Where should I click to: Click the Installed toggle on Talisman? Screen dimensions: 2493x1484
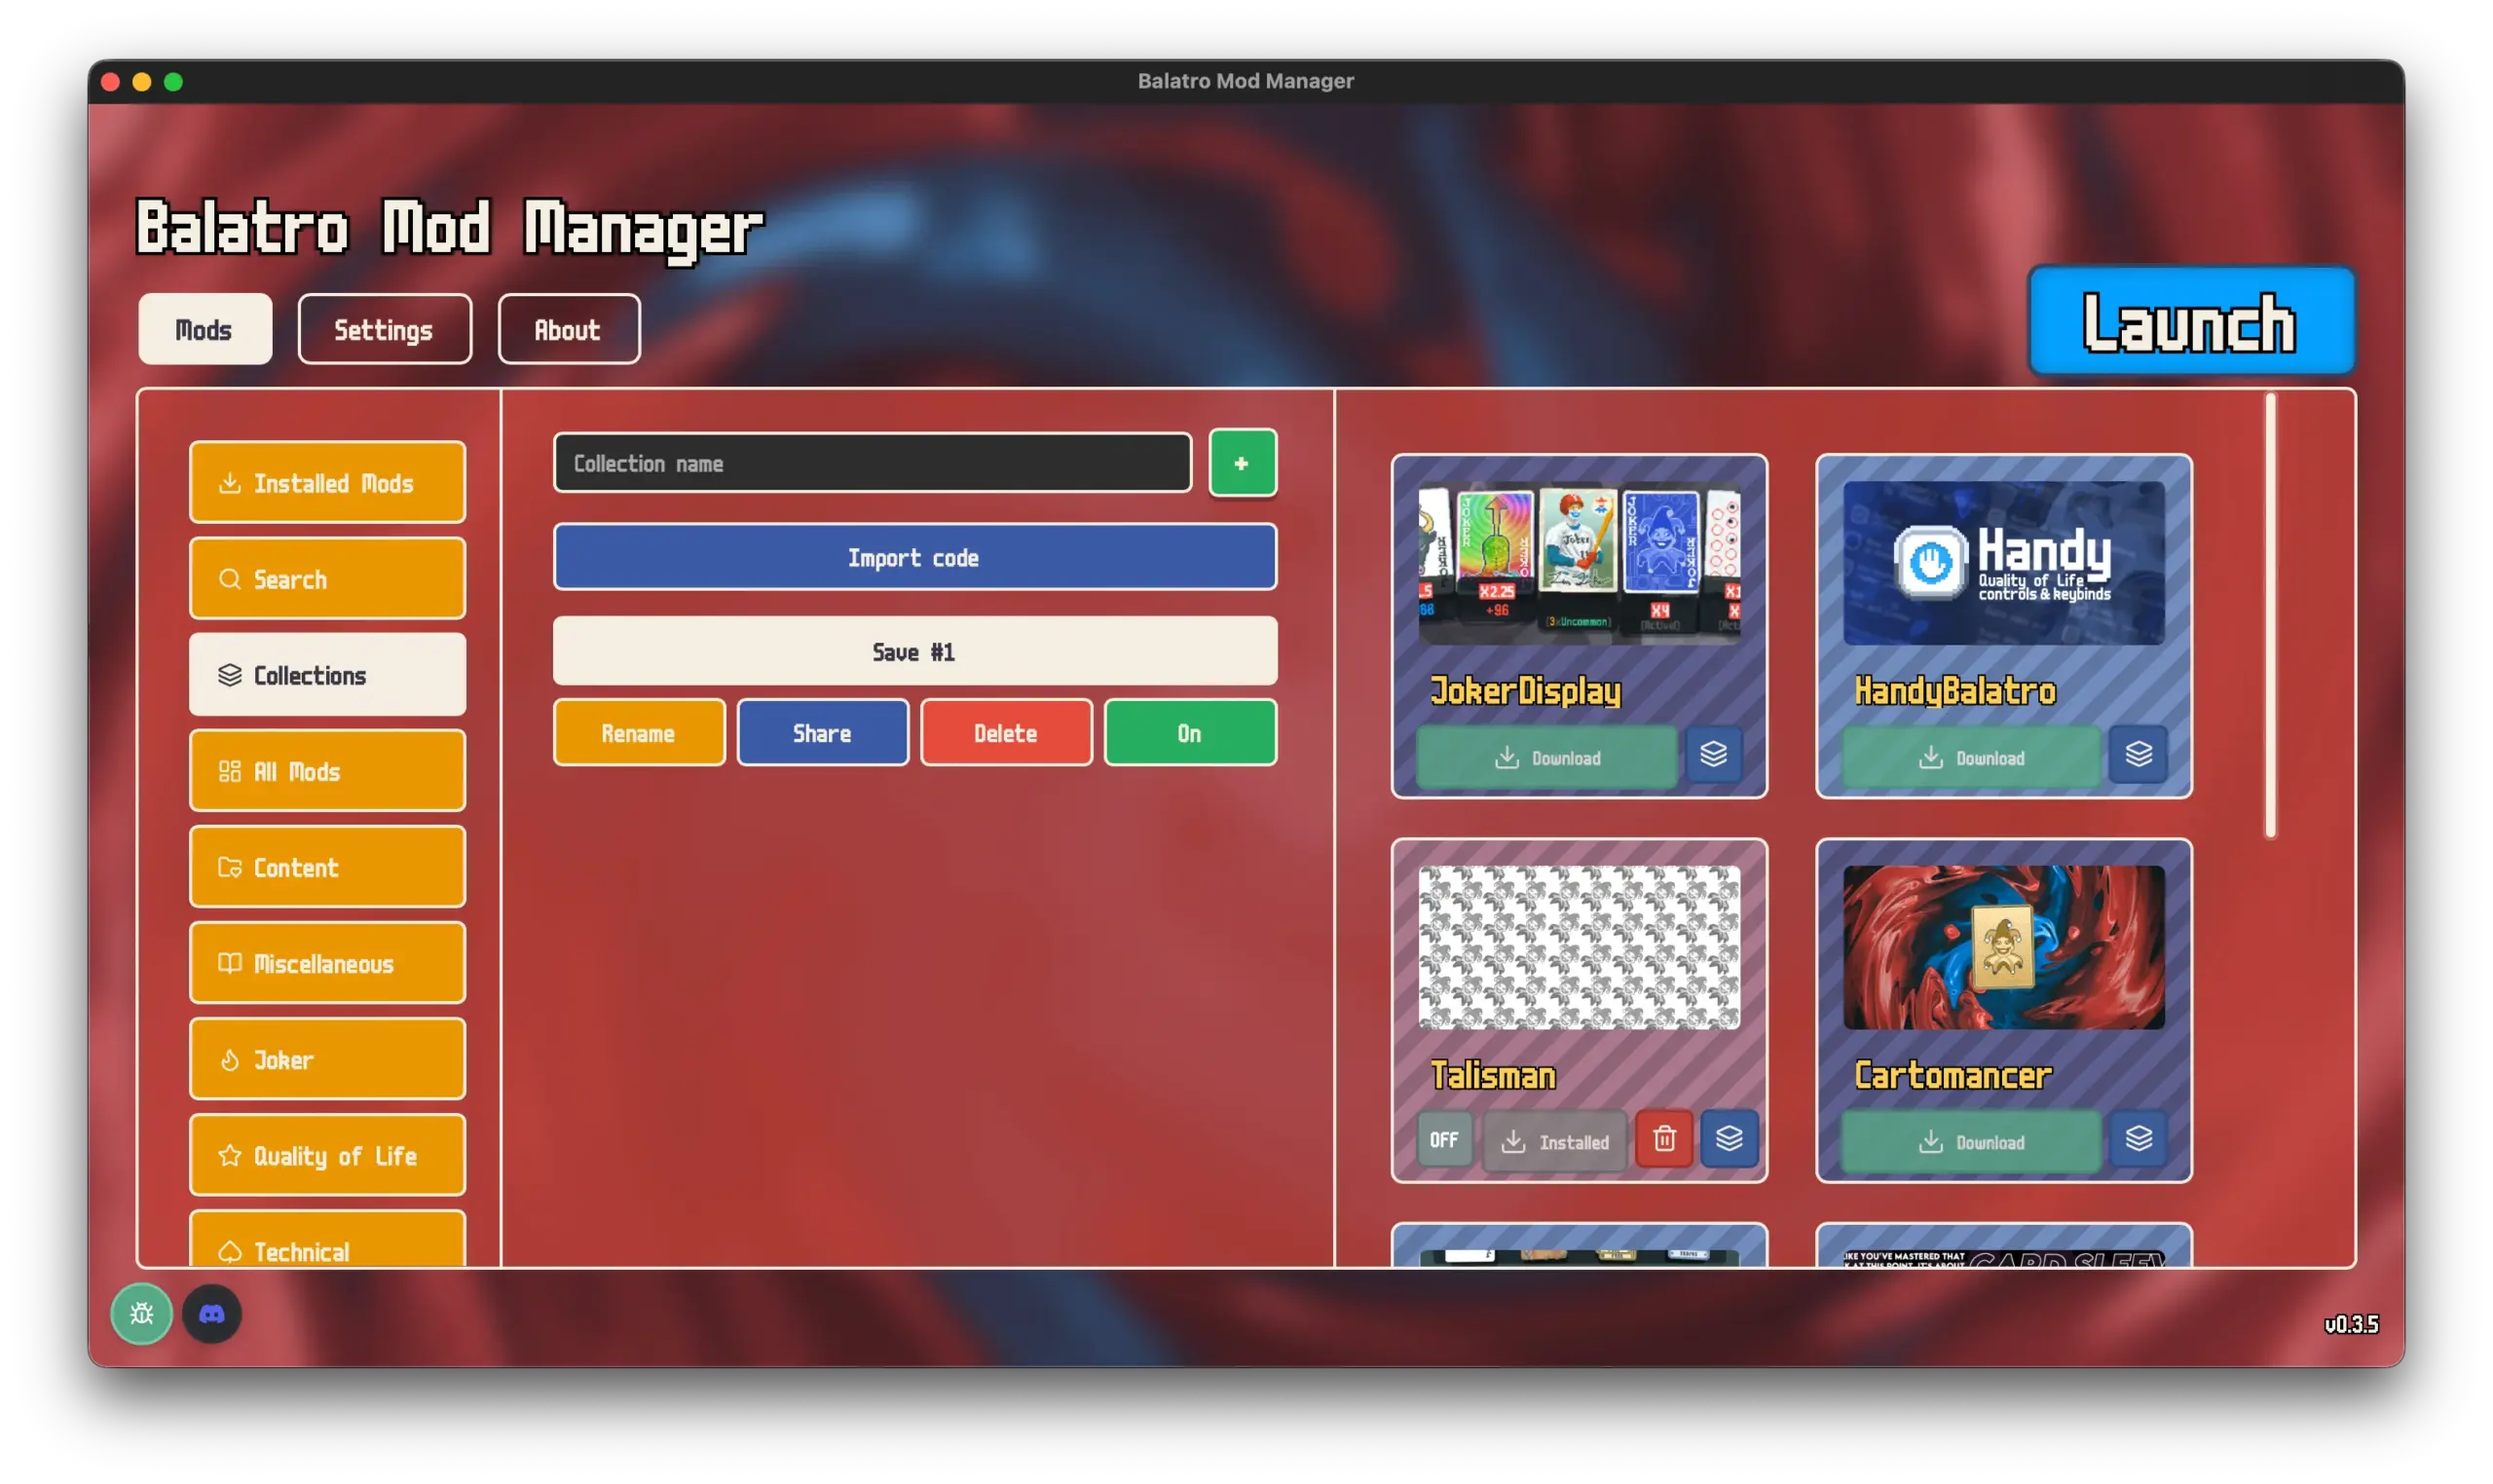tap(1555, 1139)
